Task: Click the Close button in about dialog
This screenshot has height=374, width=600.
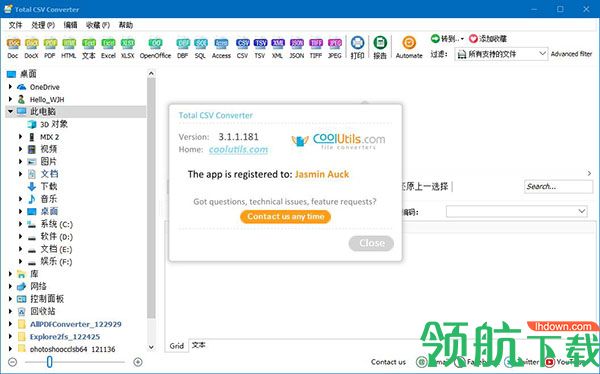Action: click(x=371, y=243)
